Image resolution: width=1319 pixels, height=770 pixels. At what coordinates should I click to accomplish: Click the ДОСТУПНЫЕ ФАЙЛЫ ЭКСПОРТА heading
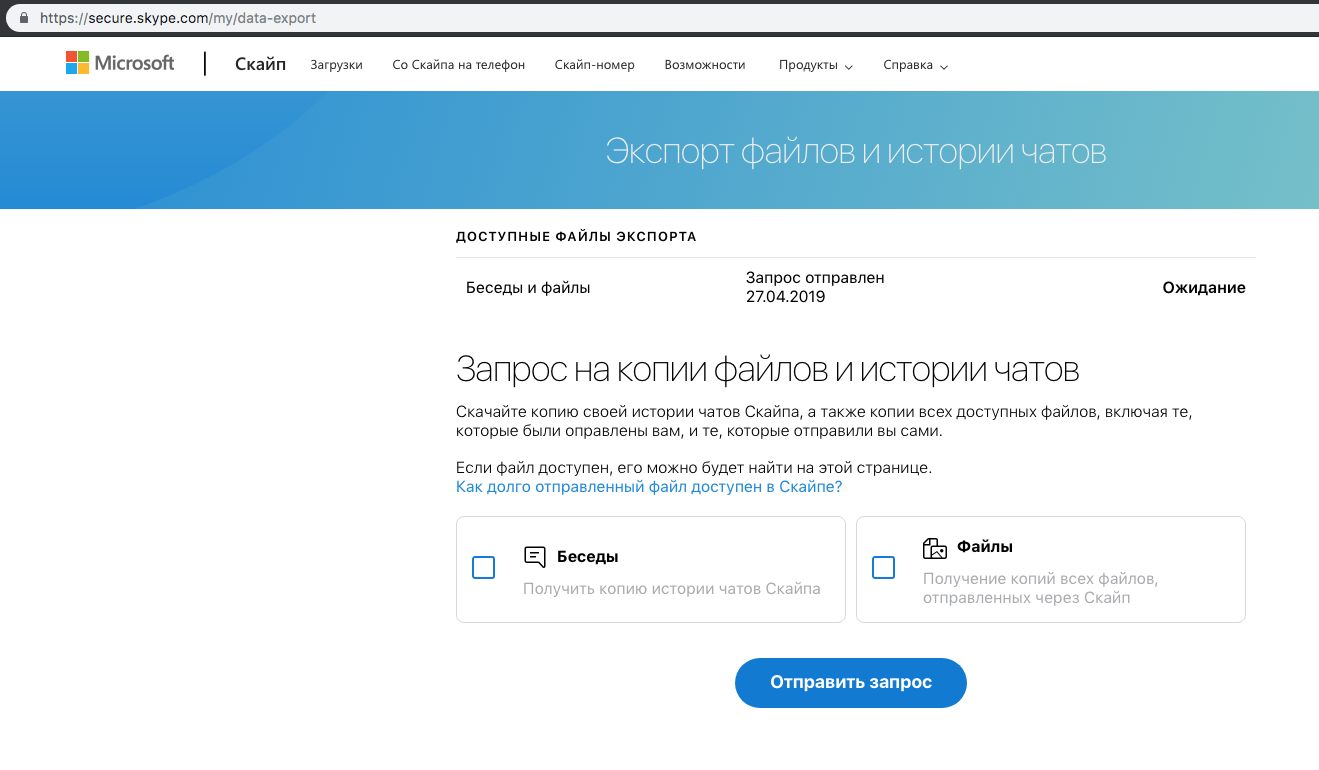[x=576, y=237]
